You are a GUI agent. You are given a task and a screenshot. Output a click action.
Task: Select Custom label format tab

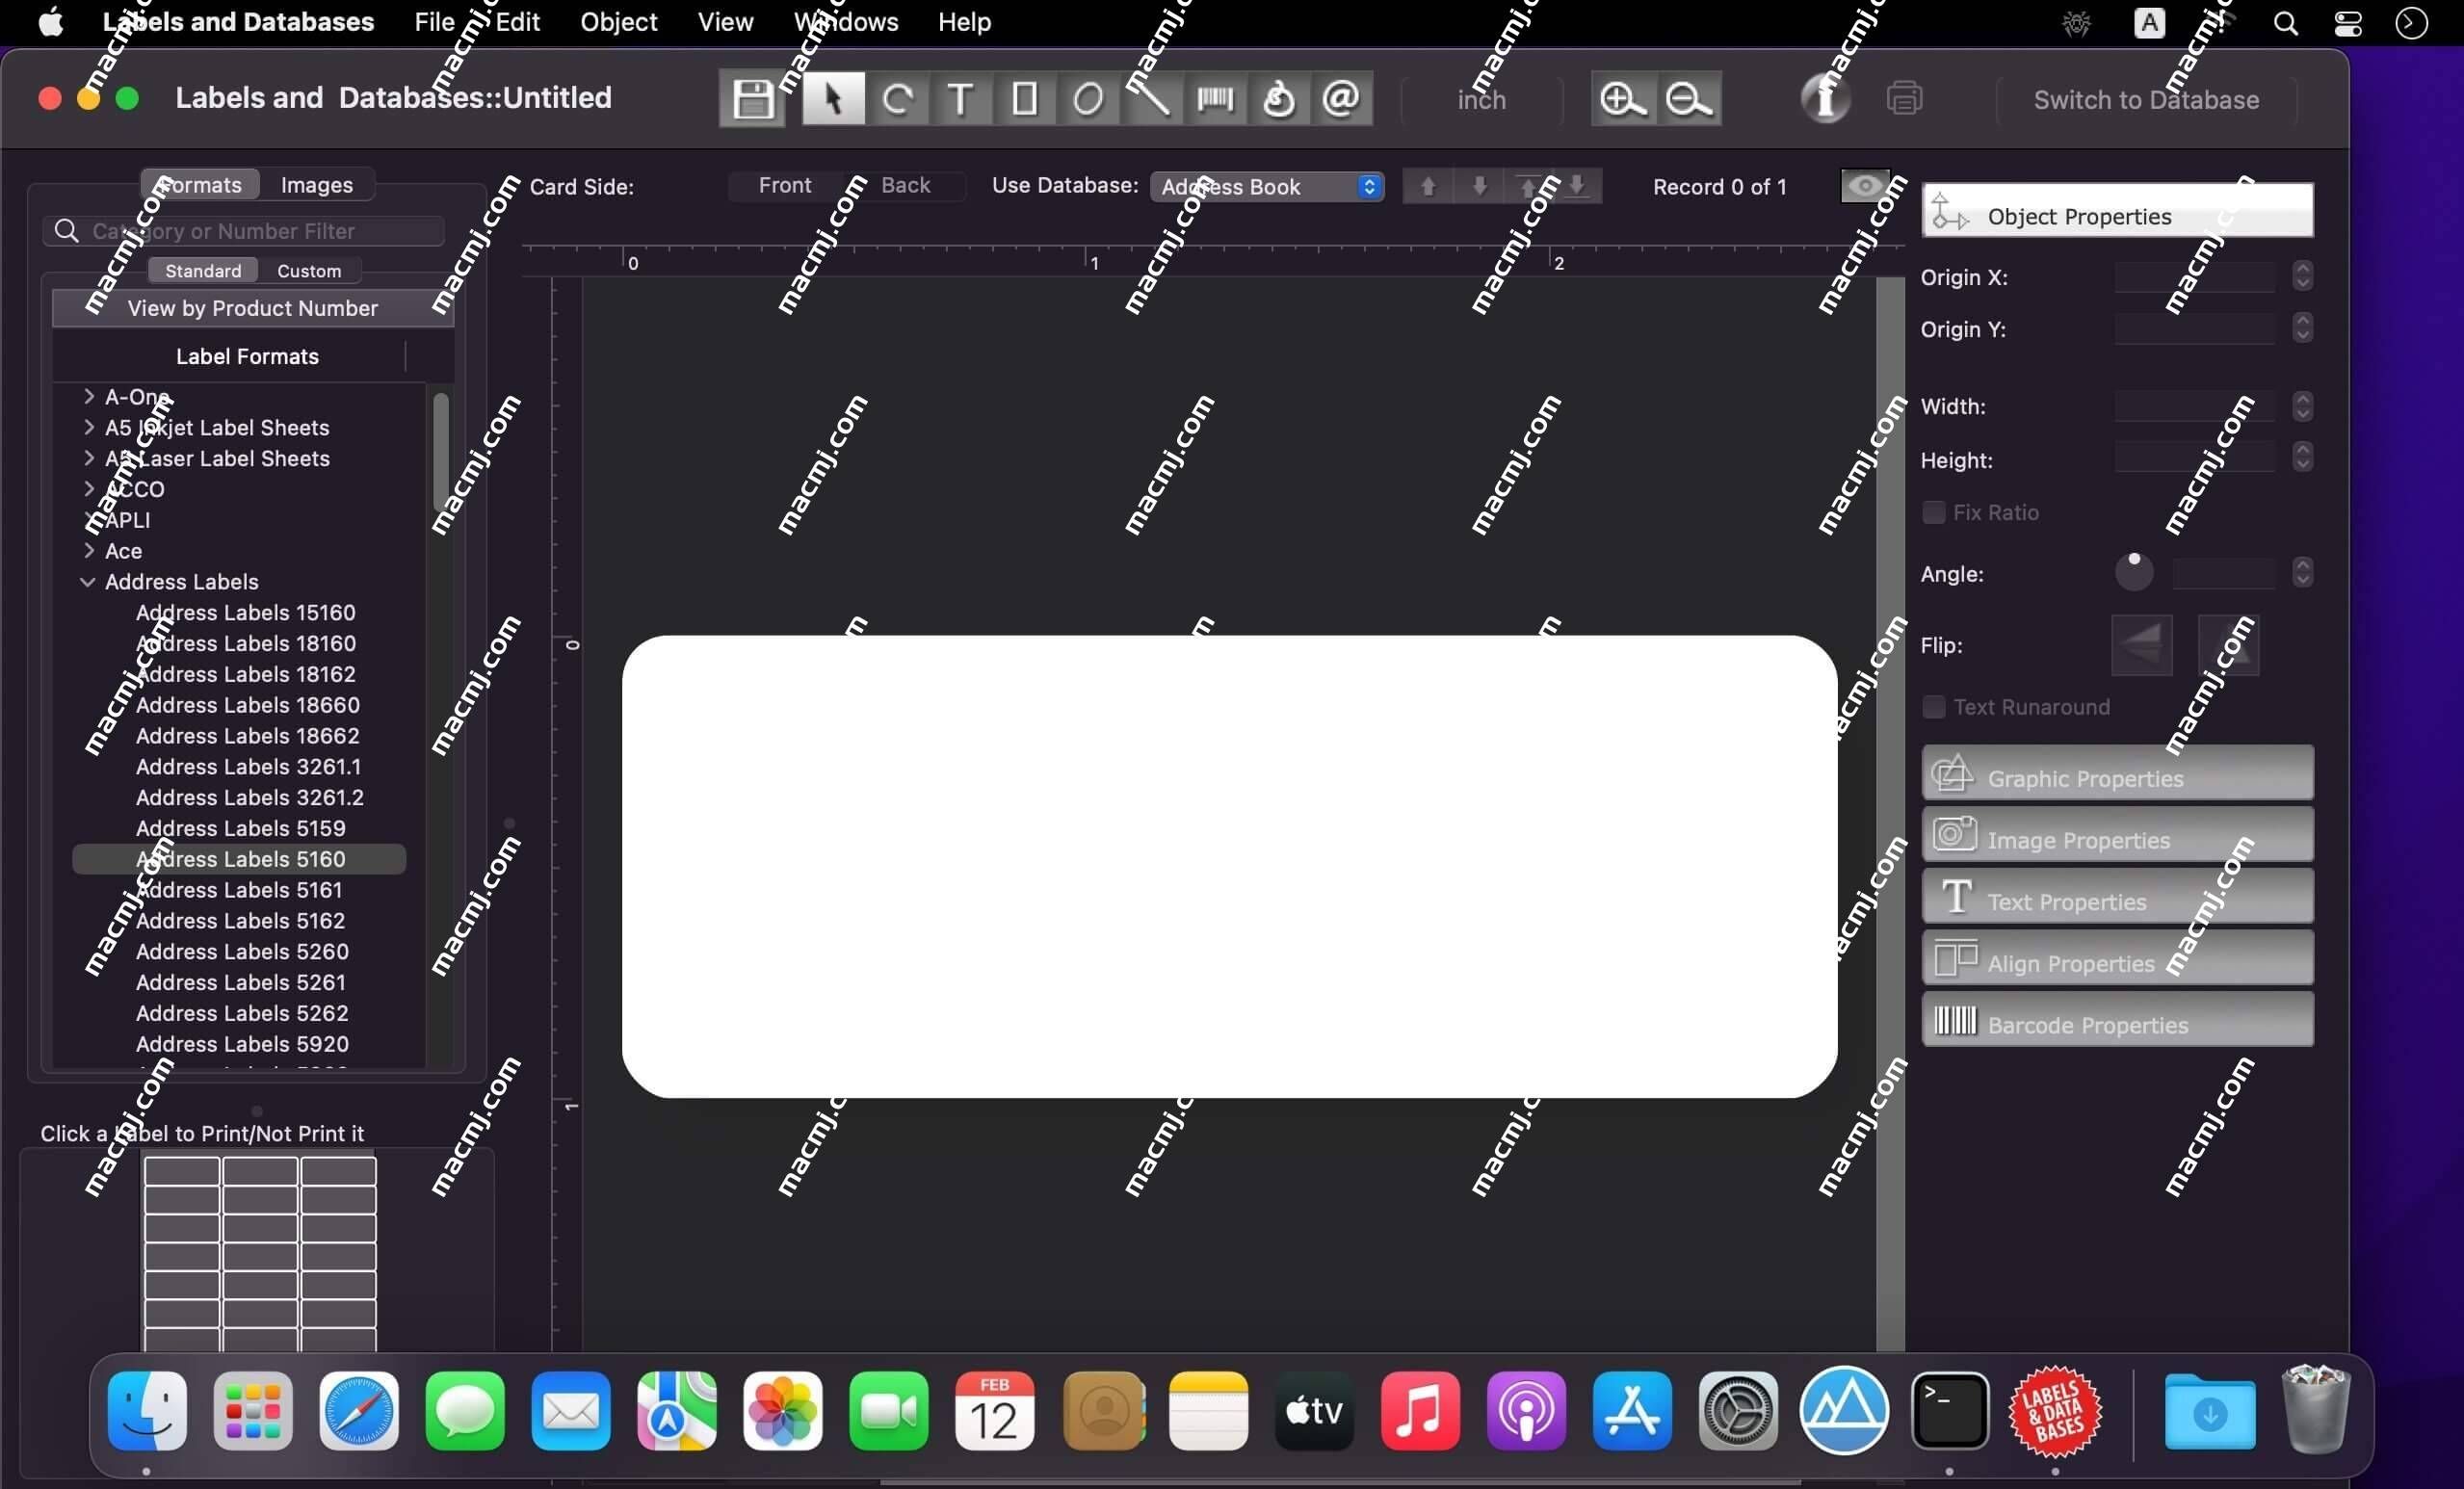click(308, 270)
